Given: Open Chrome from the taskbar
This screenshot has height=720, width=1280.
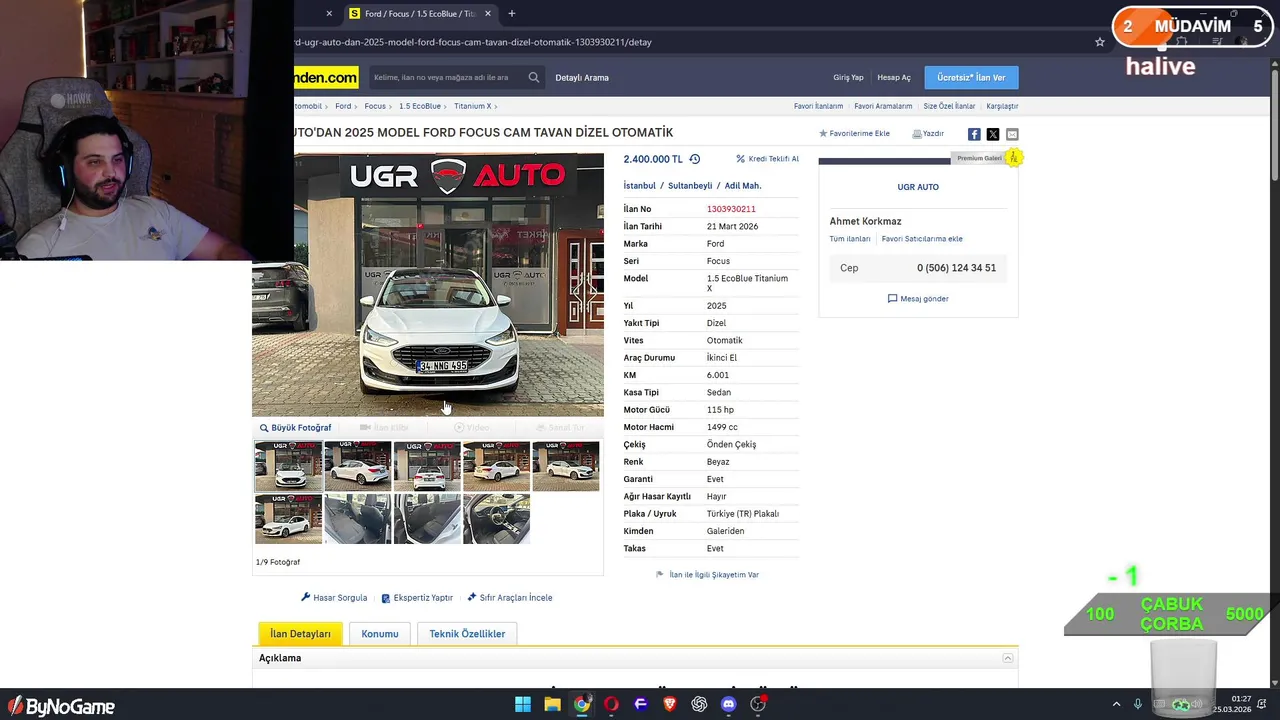Looking at the screenshot, I should tap(582, 704).
